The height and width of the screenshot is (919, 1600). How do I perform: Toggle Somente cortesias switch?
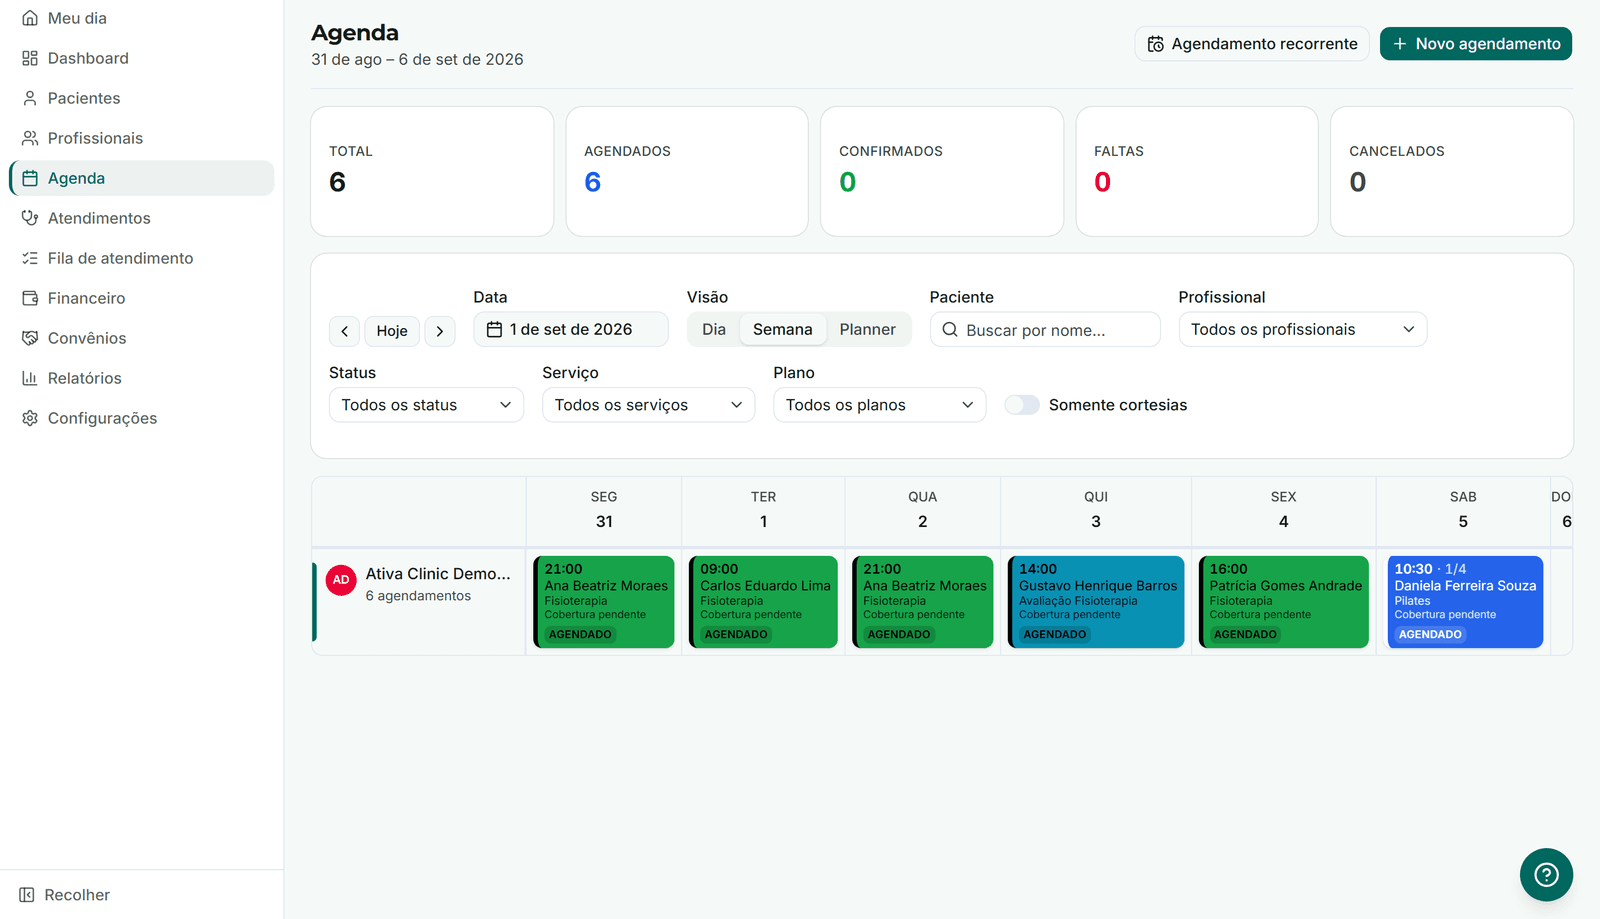point(1022,405)
